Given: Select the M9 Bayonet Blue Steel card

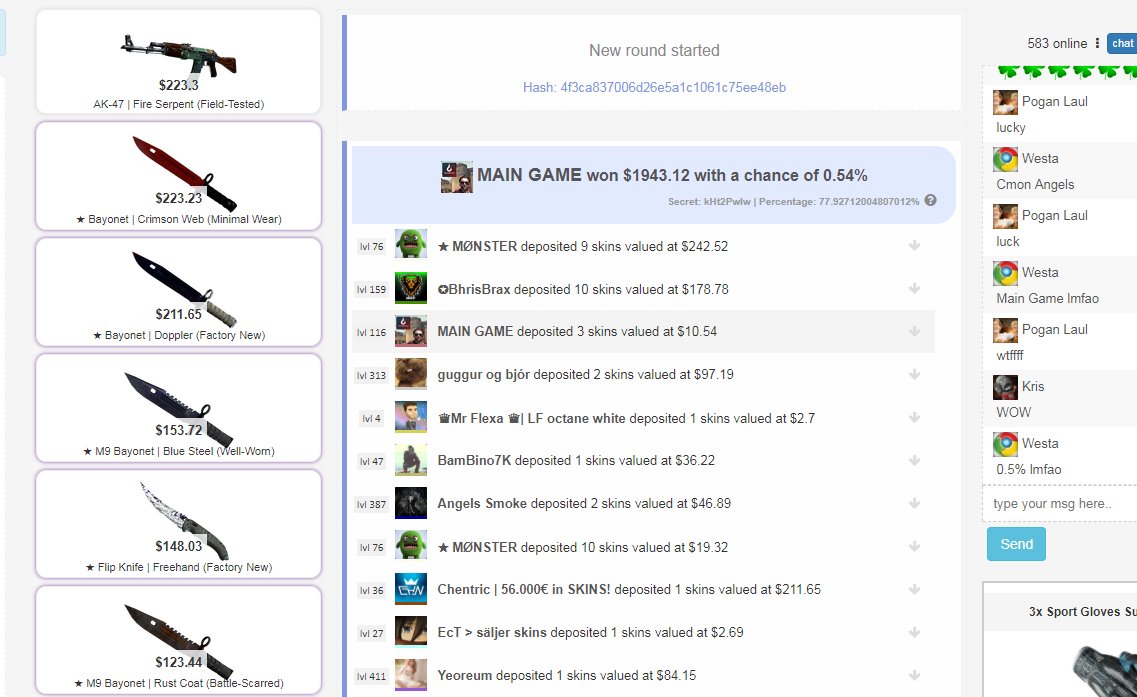Looking at the screenshot, I should coord(178,408).
